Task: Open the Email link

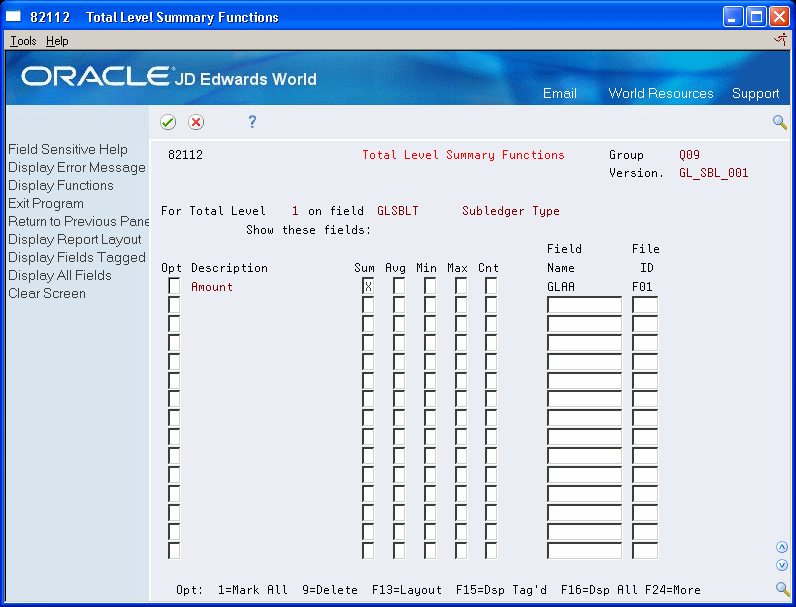Action: point(559,93)
